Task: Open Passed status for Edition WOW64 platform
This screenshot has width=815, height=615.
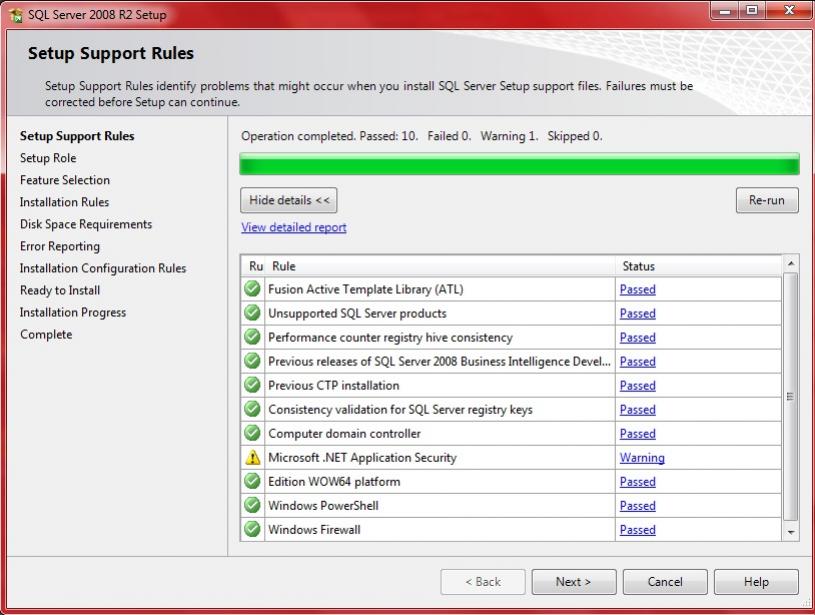Action: [x=638, y=482]
